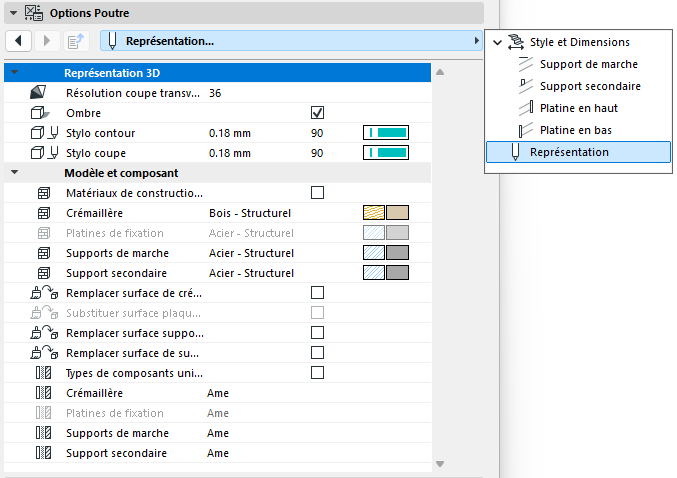Click the Stylo contour 0.18 mm value

click(x=230, y=133)
